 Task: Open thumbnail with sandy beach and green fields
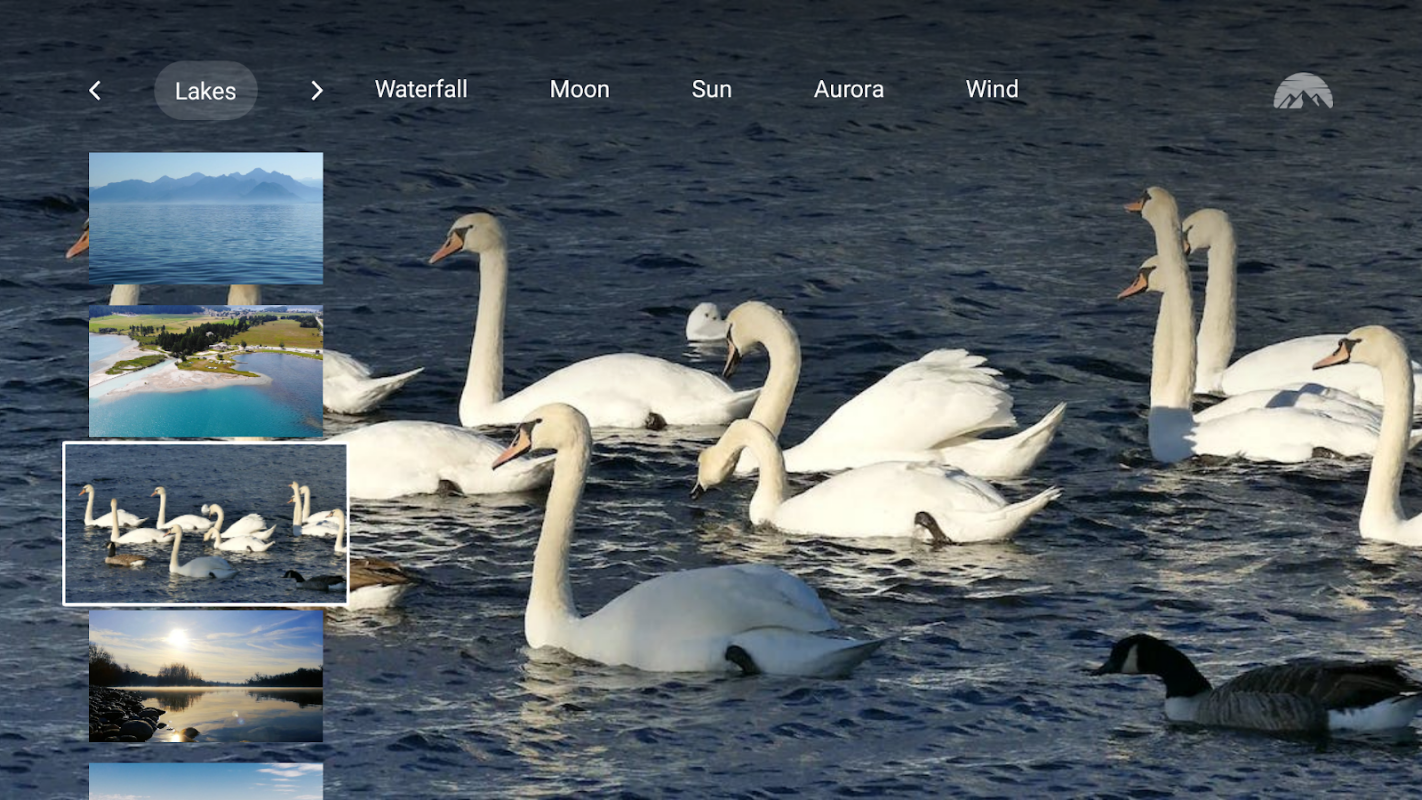click(x=206, y=372)
